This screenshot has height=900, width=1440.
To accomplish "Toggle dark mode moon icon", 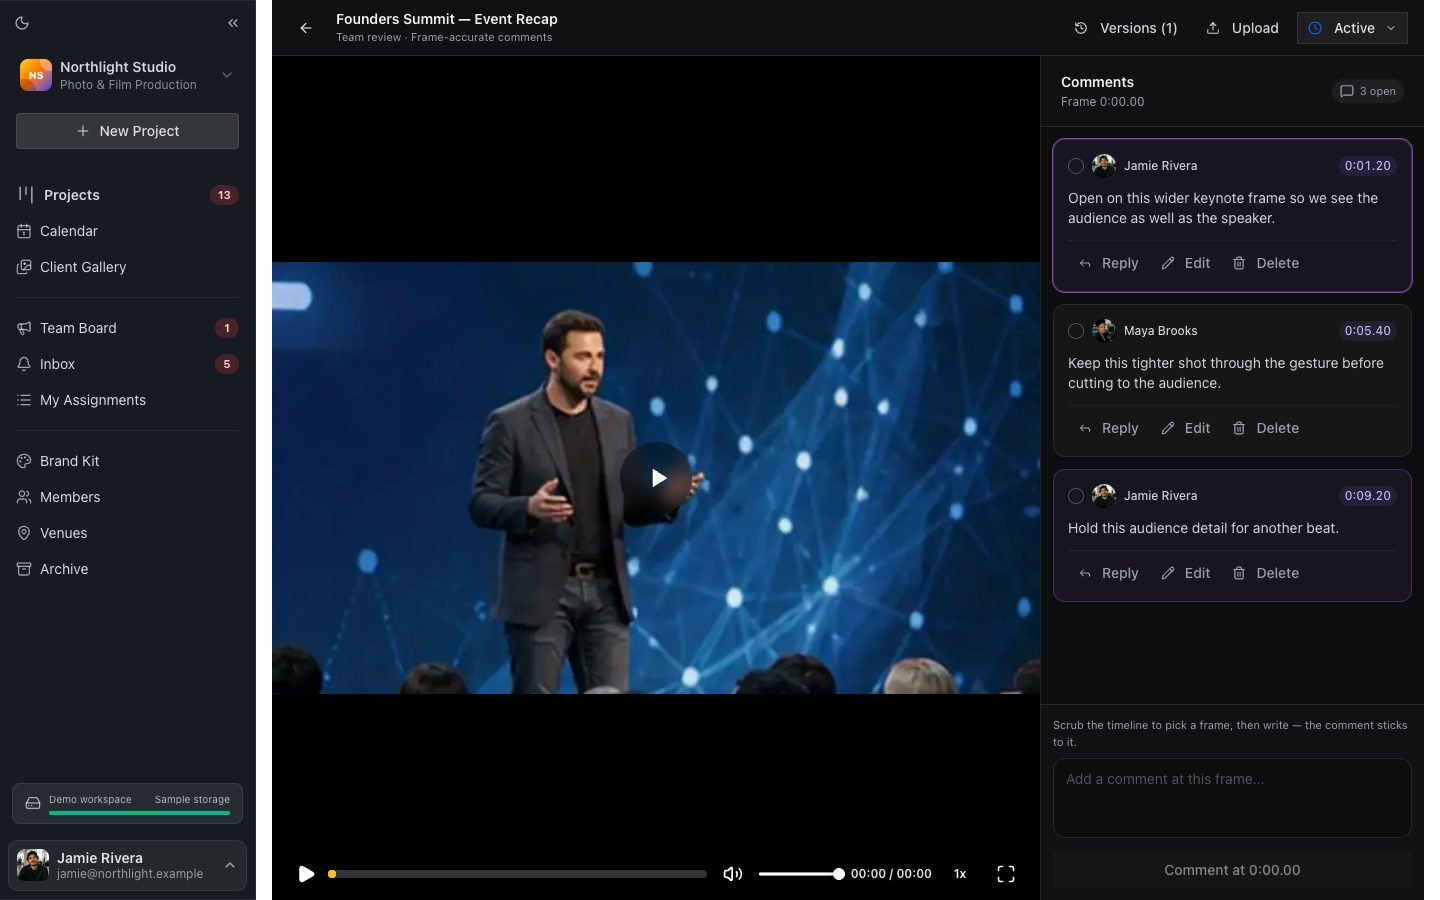I will click(22, 23).
